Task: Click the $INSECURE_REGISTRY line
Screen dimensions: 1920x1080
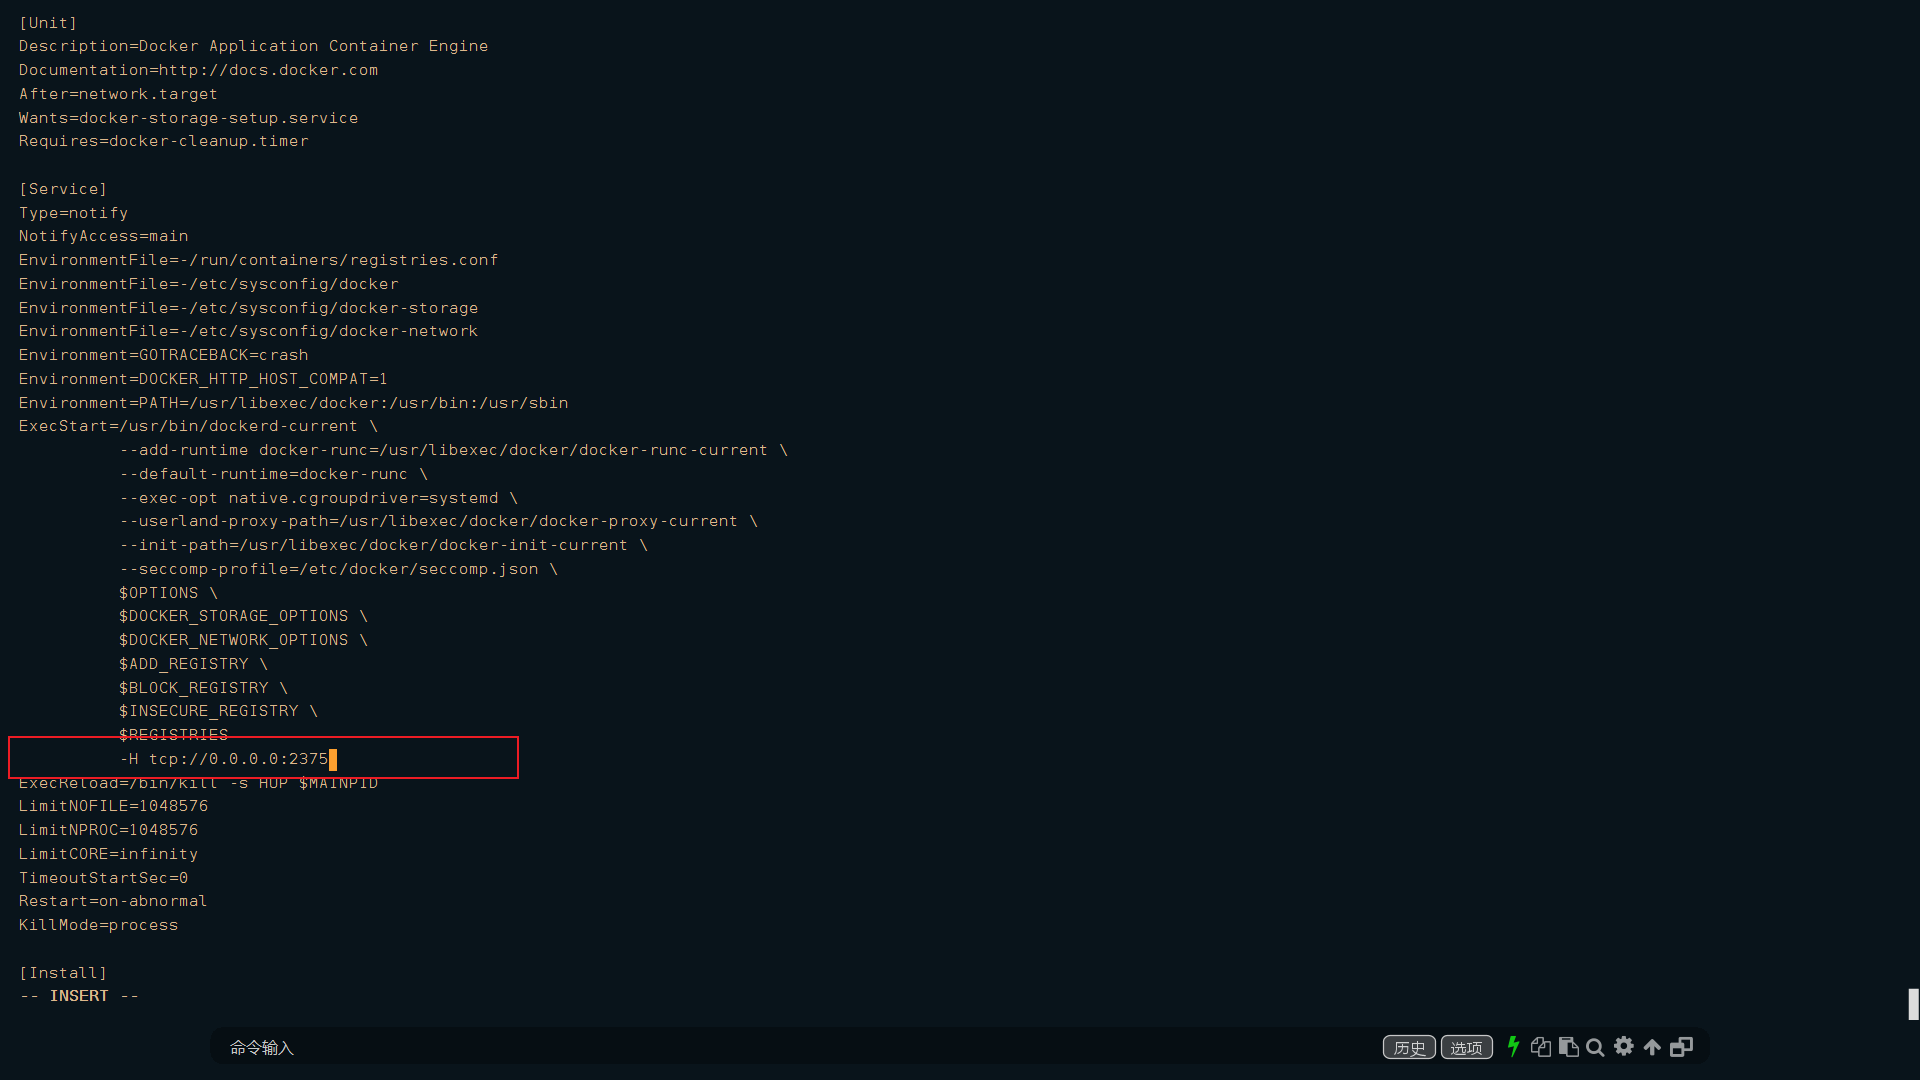Action: click(x=218, y=711)
